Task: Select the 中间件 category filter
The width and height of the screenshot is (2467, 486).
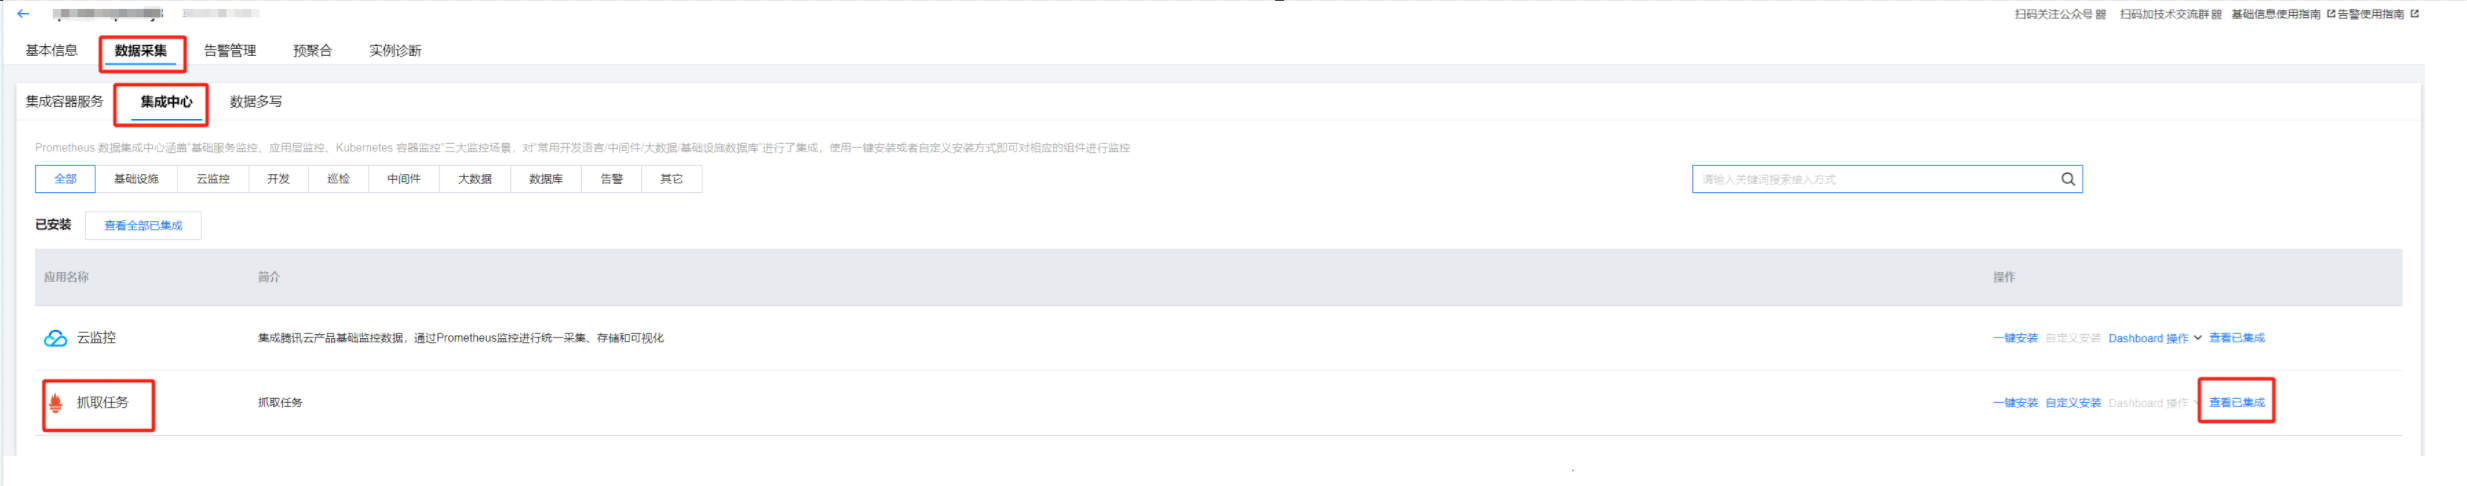Action: (x=404, y=179)
